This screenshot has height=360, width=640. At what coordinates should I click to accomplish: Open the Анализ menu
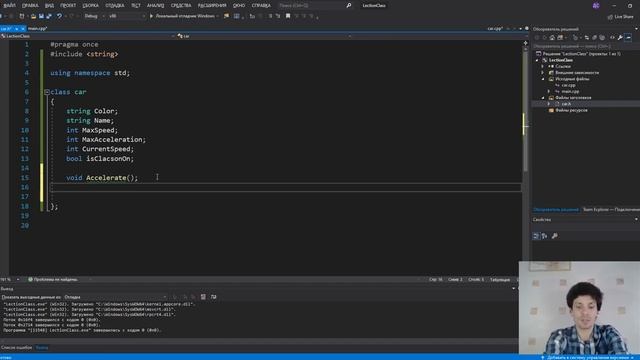pos(155,5)
